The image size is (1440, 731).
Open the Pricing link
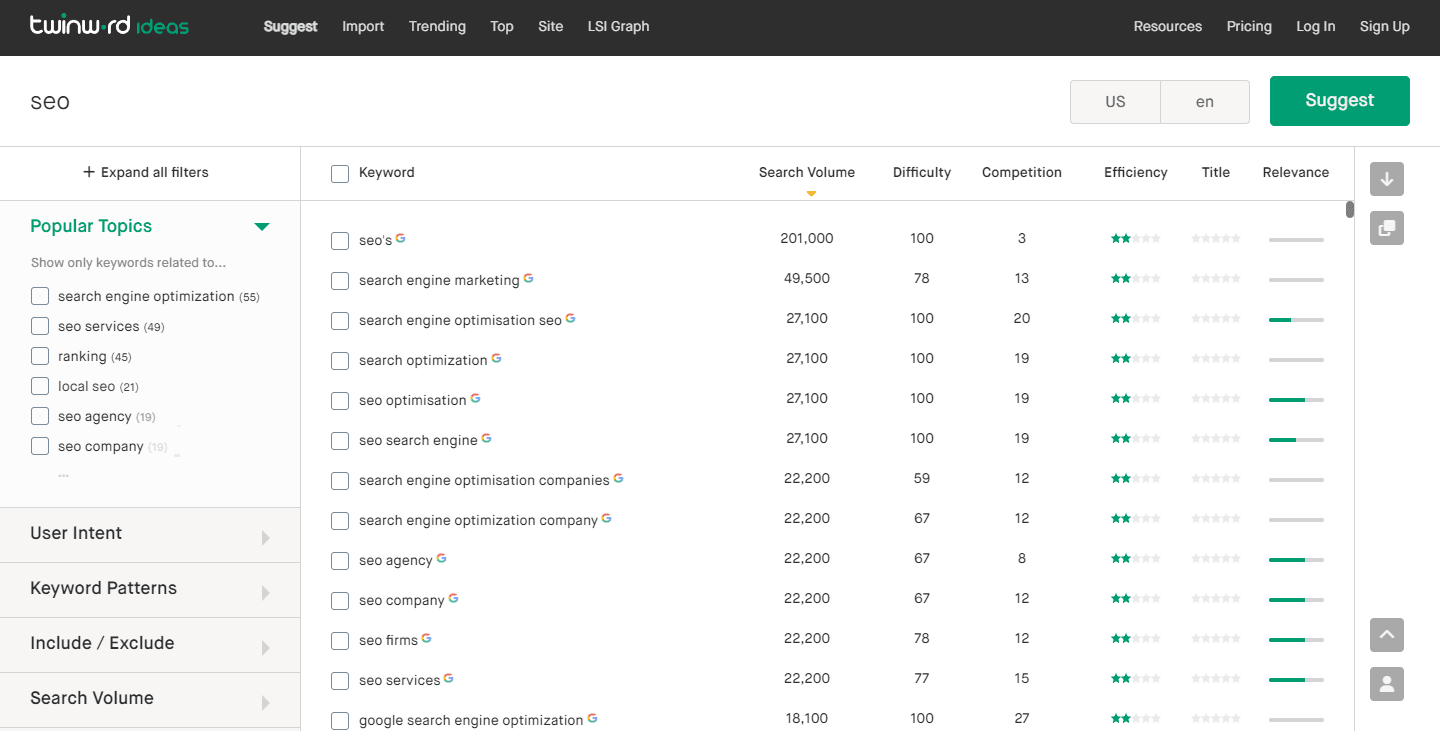(x=1249, y=27)
